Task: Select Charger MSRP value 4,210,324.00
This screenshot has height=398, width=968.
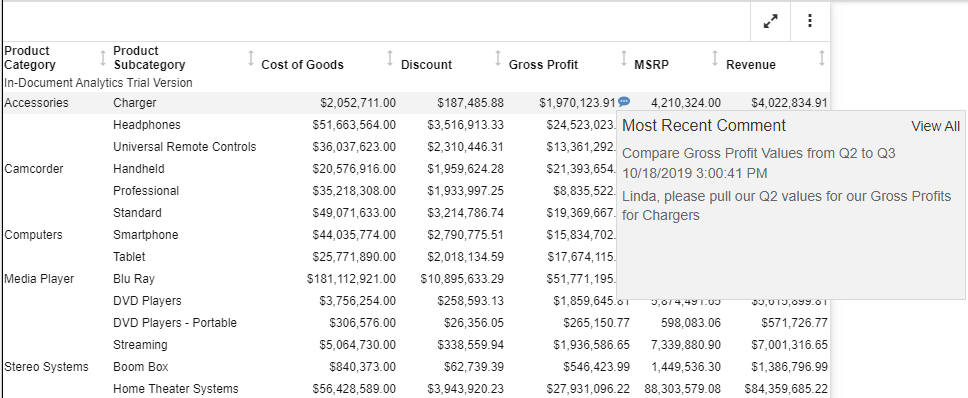Action: coord(685,103)
